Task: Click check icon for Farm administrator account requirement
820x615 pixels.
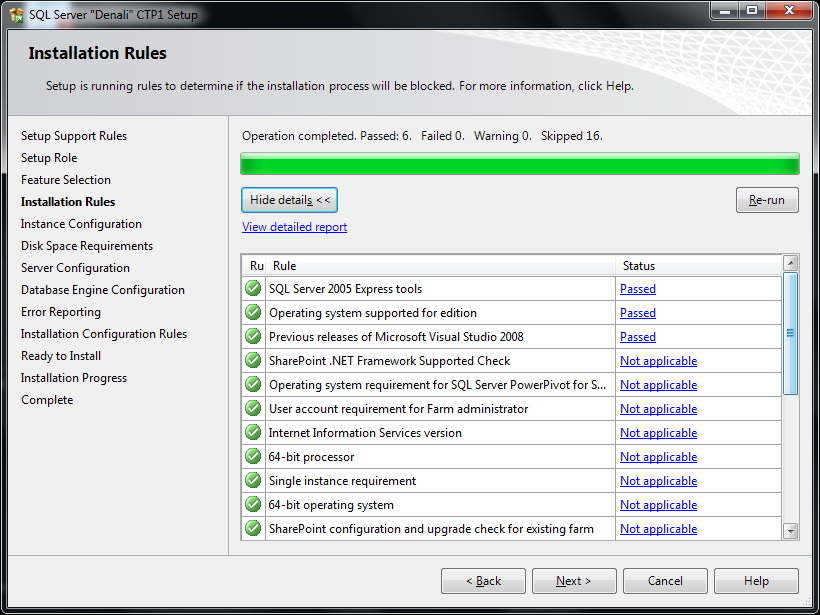Action: click(x=253, y=408)
